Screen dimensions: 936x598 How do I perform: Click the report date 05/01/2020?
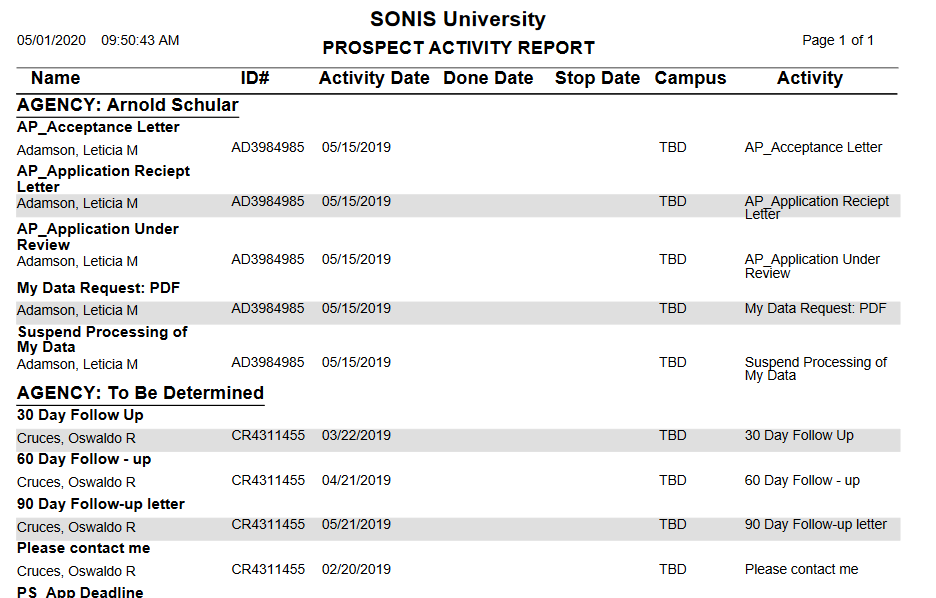pyautogui.click(x=52, y=40)
